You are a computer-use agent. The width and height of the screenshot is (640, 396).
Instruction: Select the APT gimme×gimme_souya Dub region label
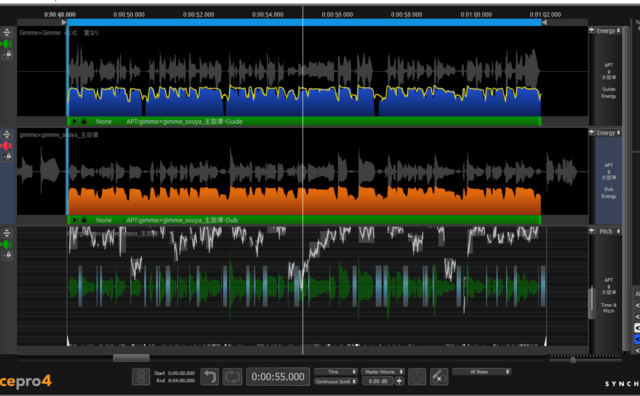tap(182, 220)
